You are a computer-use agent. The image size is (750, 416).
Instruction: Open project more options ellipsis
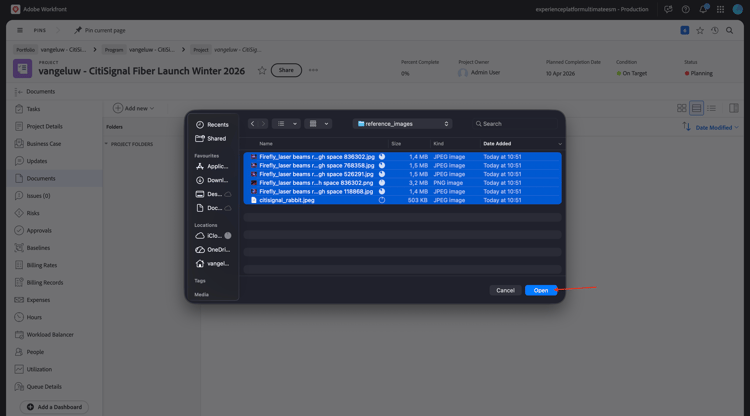[x=313, y=70]
